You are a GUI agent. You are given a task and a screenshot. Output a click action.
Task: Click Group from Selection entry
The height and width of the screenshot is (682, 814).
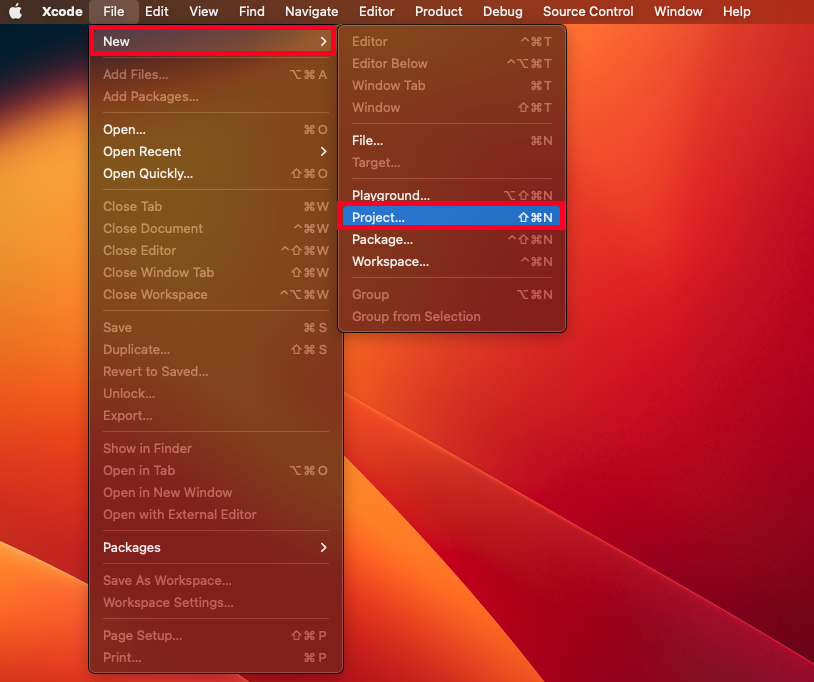(x=452, y=317)
